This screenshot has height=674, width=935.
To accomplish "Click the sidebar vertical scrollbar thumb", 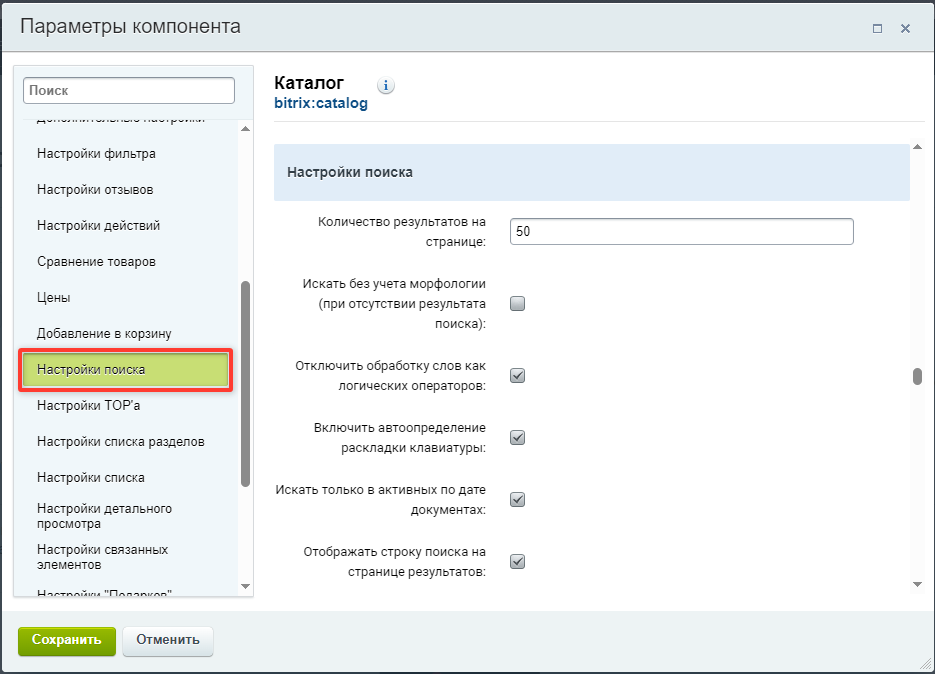I will tap(245, 384).
